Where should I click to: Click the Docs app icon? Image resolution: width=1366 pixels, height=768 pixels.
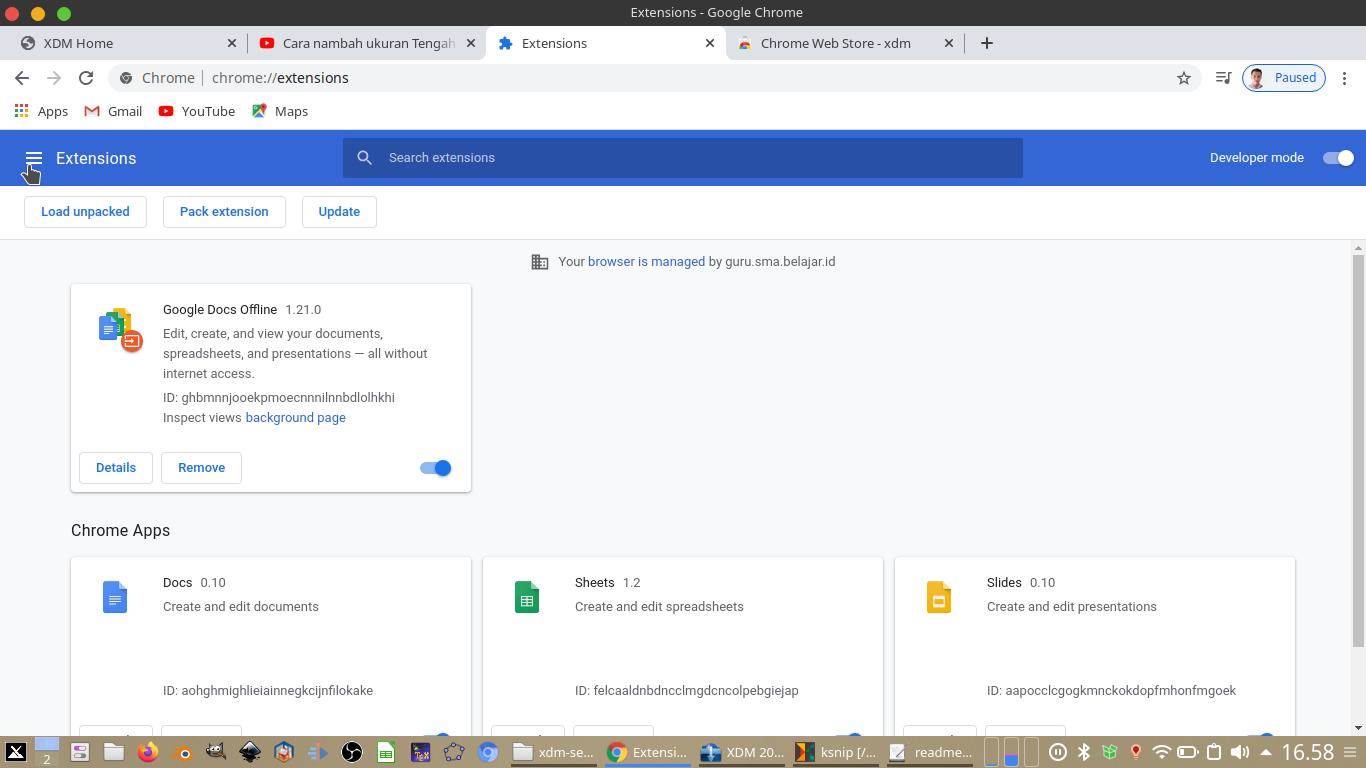pyautogui.click(x=115, y=597)
